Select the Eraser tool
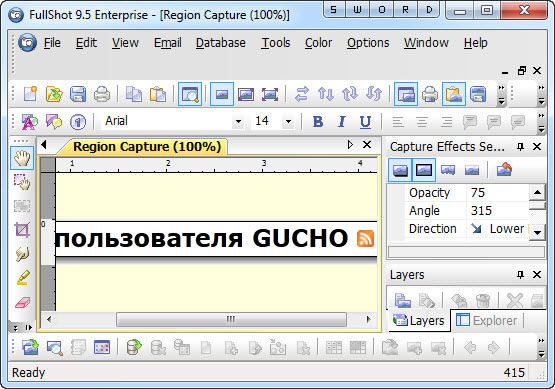The width and height of the screenshot is (555, 389). coord(23,303)
